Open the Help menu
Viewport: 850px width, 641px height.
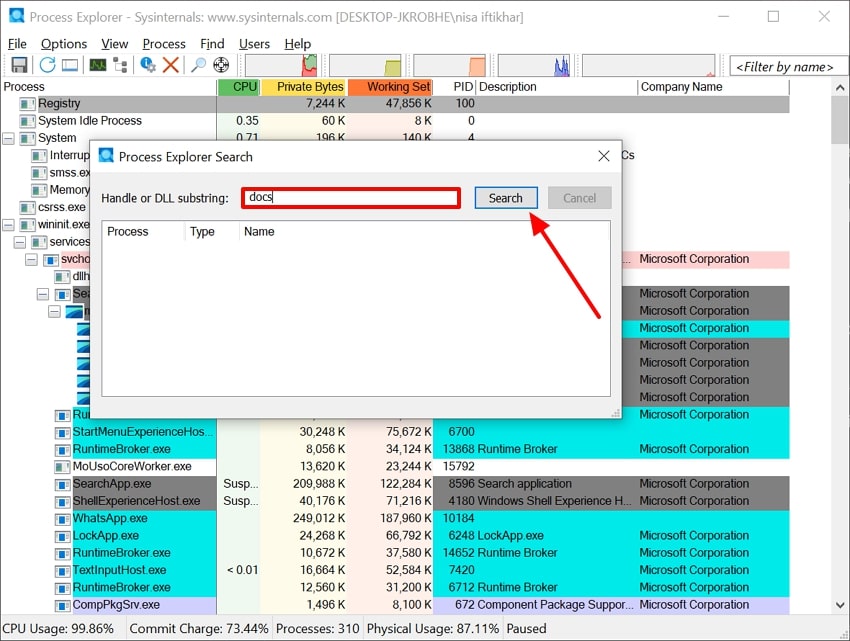click(x=298, y=44)
